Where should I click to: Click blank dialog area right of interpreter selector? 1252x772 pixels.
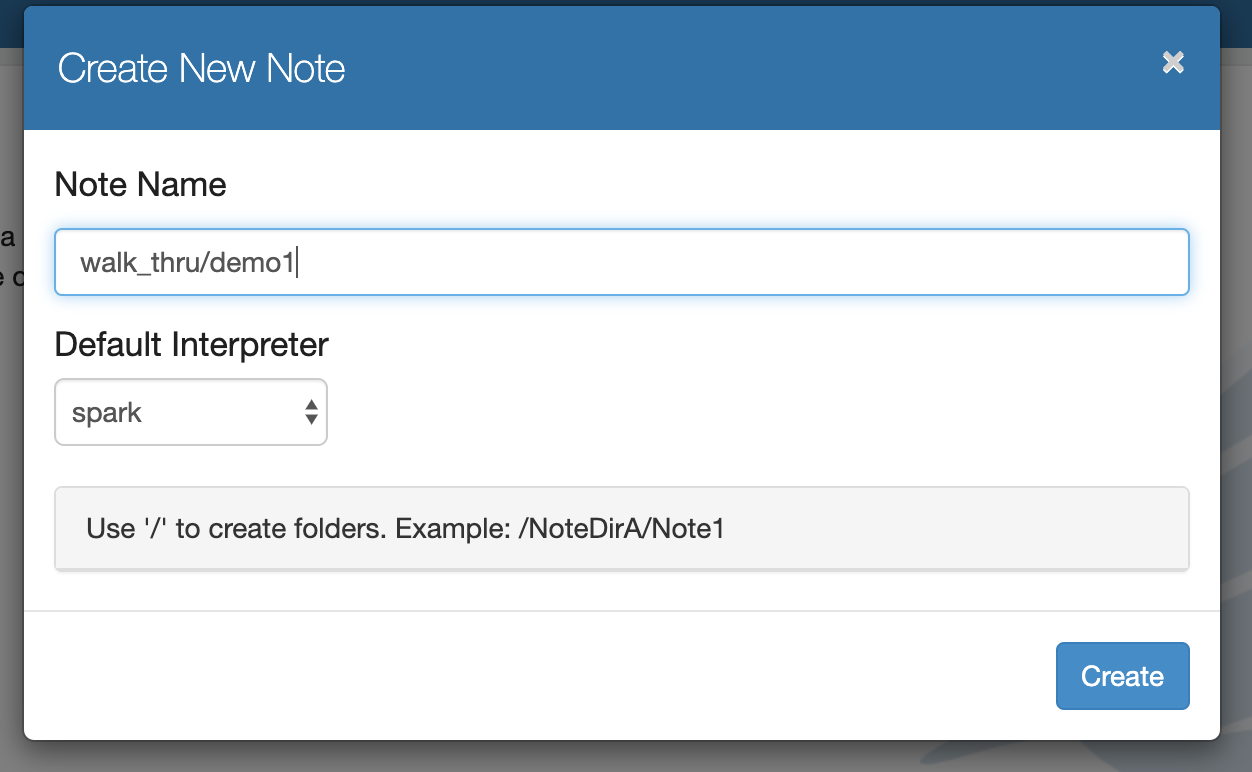coord(750,412)
